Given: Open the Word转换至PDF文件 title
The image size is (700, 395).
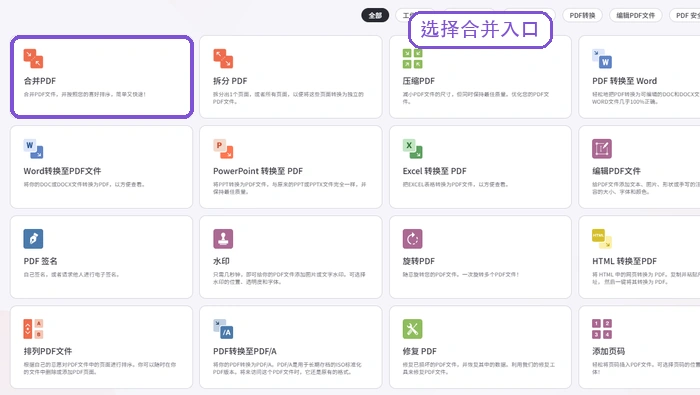Looking at the screenshot, I should [62, 171].
